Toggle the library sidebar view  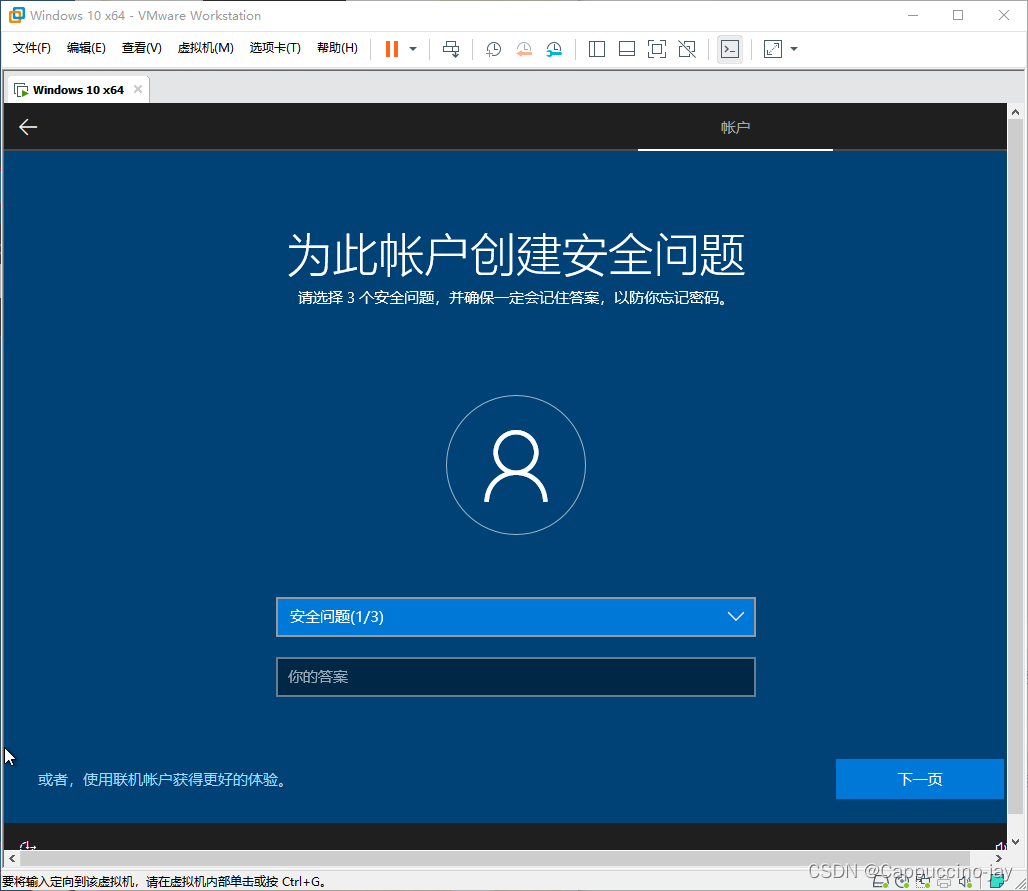pos(597,49)
